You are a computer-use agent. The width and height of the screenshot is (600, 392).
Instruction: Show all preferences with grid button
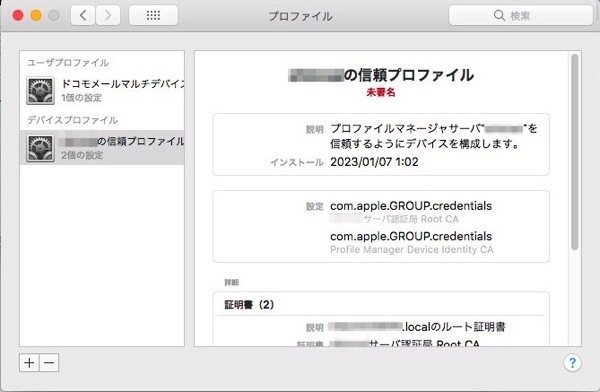(153, 15)
